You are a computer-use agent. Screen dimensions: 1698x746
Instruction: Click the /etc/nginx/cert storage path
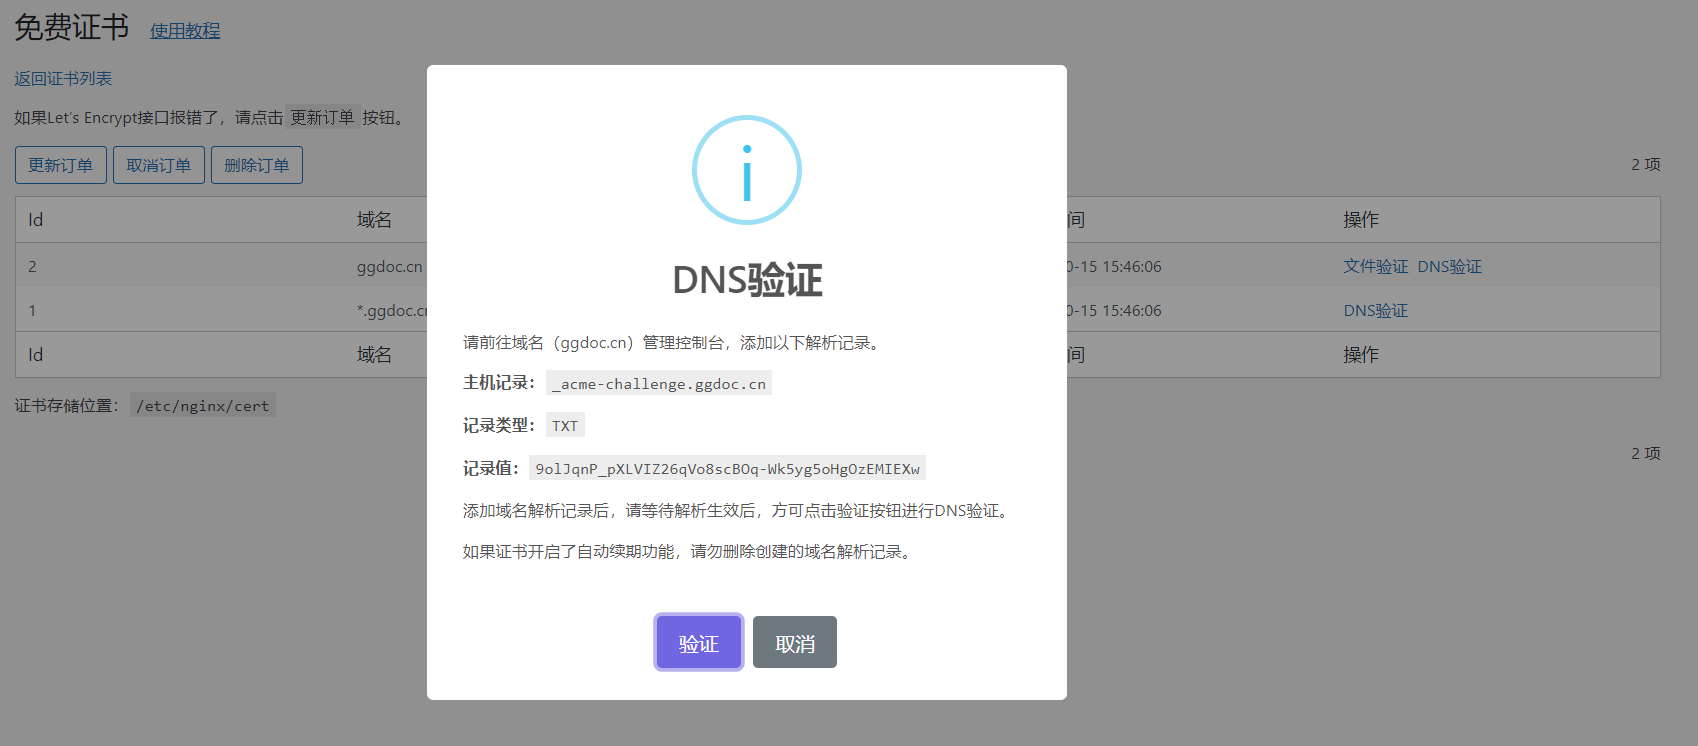point(203,405)
